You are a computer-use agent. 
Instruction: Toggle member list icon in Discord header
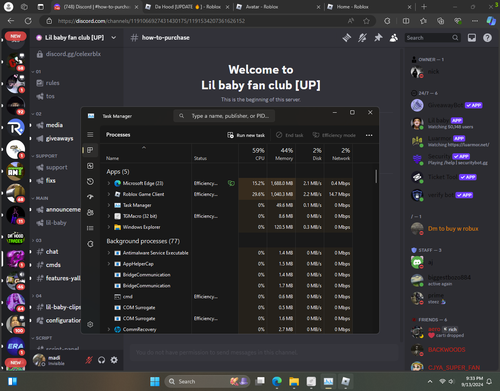tap(394, 38)
